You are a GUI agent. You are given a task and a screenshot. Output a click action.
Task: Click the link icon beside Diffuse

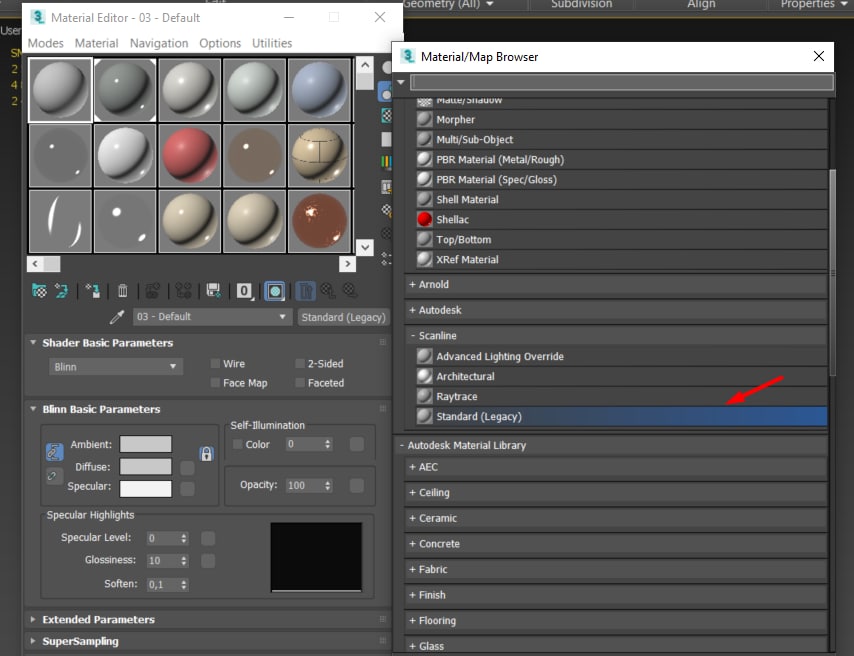(52, 476)
